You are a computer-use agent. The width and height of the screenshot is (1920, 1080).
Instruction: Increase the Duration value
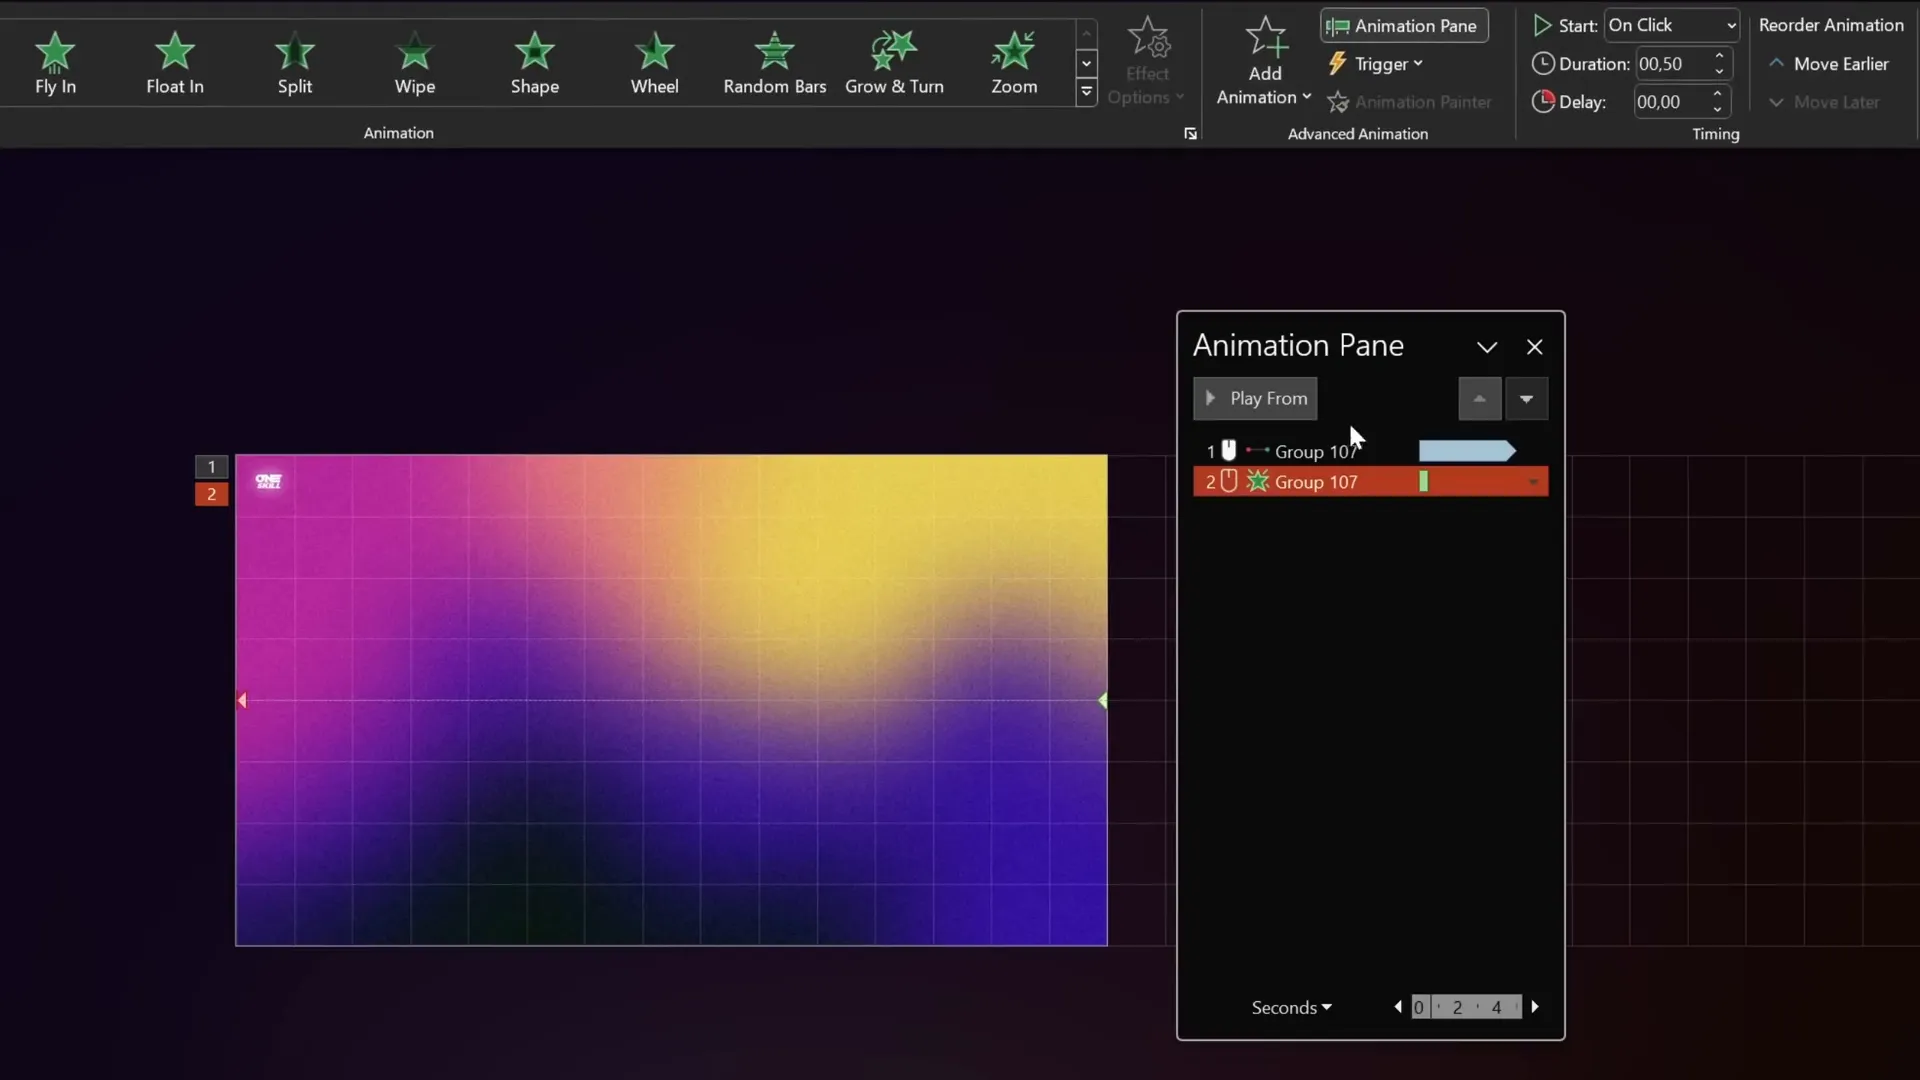[1719, 56]
